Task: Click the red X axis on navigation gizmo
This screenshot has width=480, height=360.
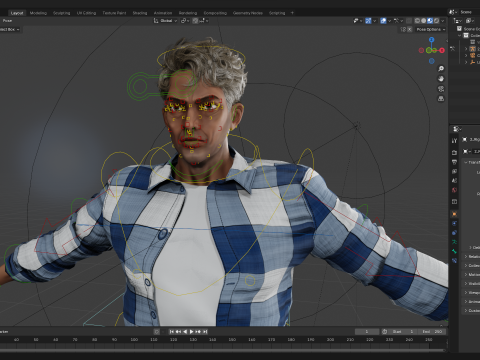Action: (x=442, y=50)
